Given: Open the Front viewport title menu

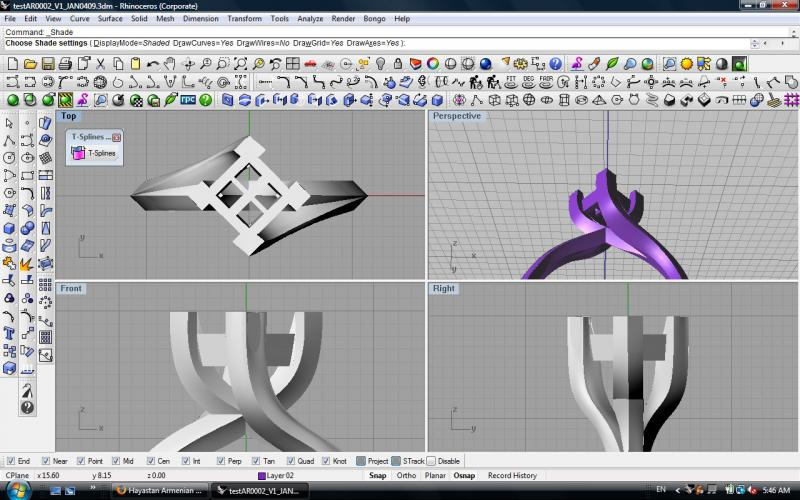Looking at the screenshot, I should [71, 288].
